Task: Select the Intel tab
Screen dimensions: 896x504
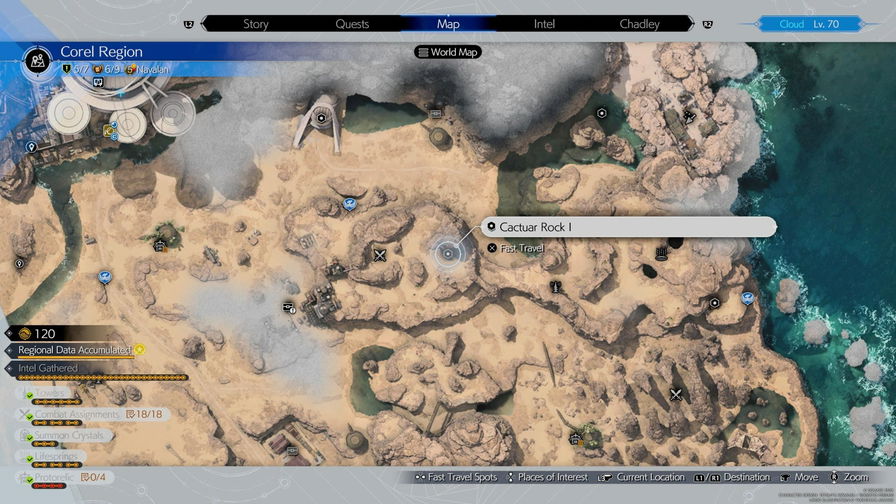Action: (544, 24)
